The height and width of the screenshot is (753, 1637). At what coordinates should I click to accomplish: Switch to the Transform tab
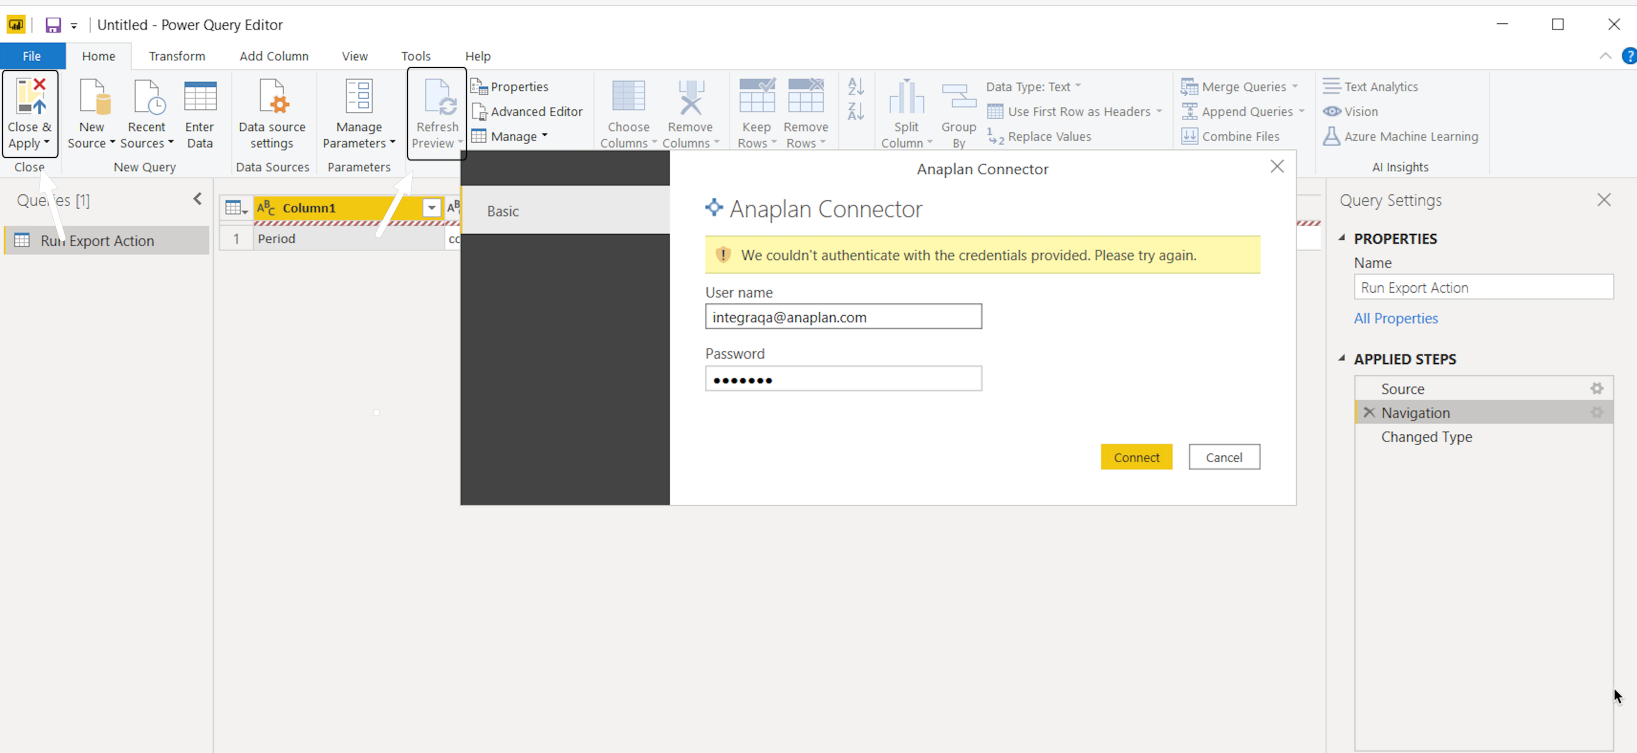click(177, 56)
